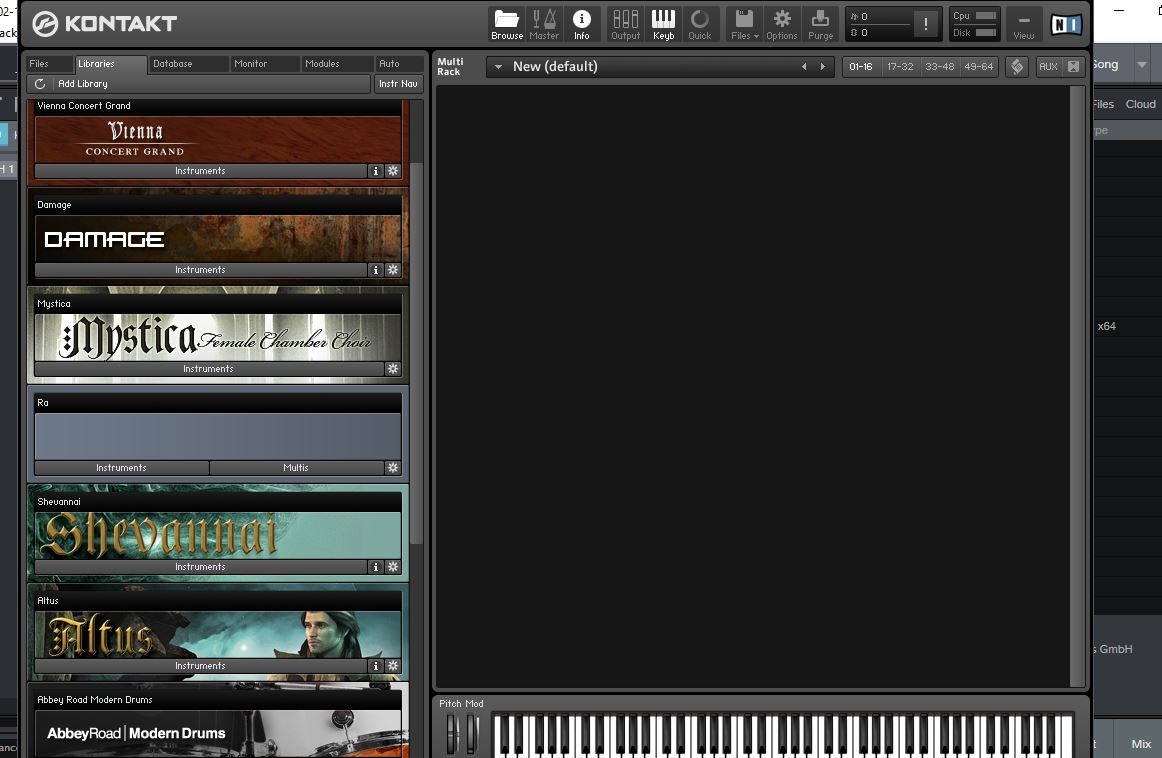Select the 17-32 channel page tab

[900, 67]
